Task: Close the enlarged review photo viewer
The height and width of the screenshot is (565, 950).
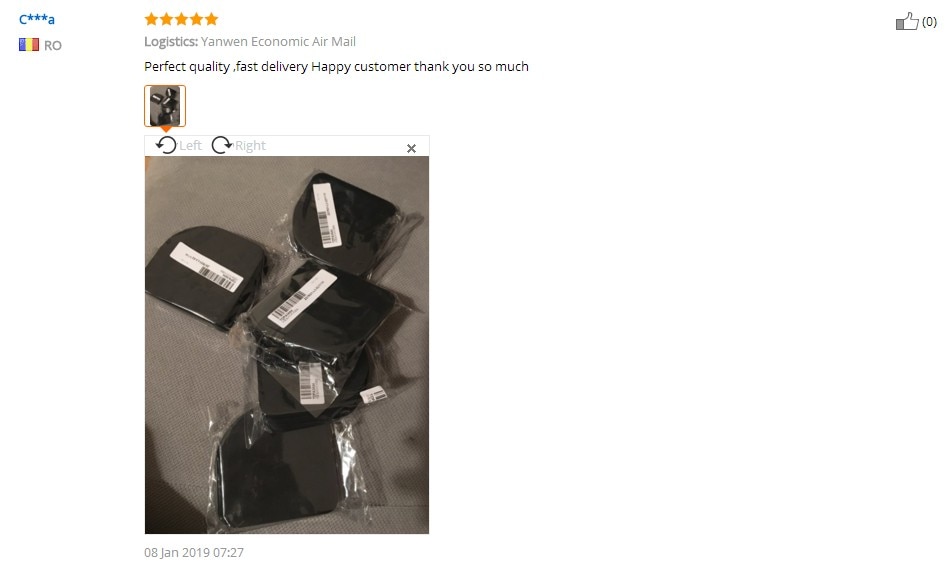Action: (x=411, y=148)
